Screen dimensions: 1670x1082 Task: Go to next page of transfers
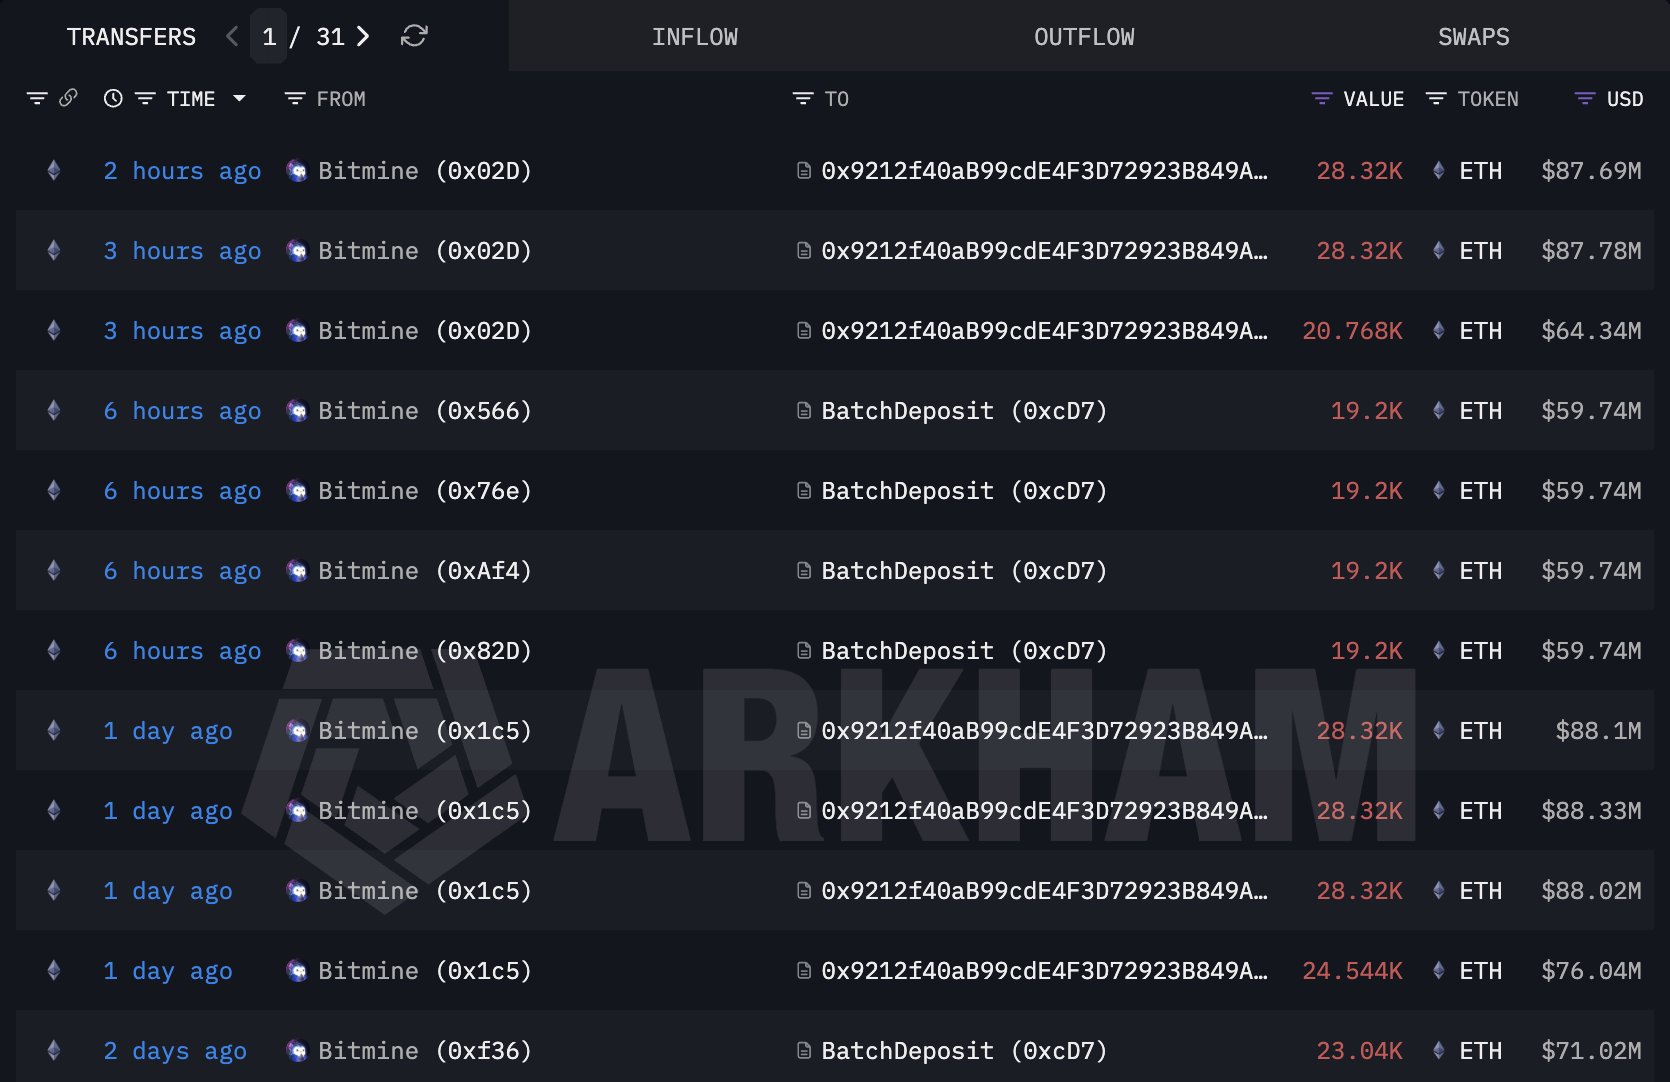(x=363, y=36)
